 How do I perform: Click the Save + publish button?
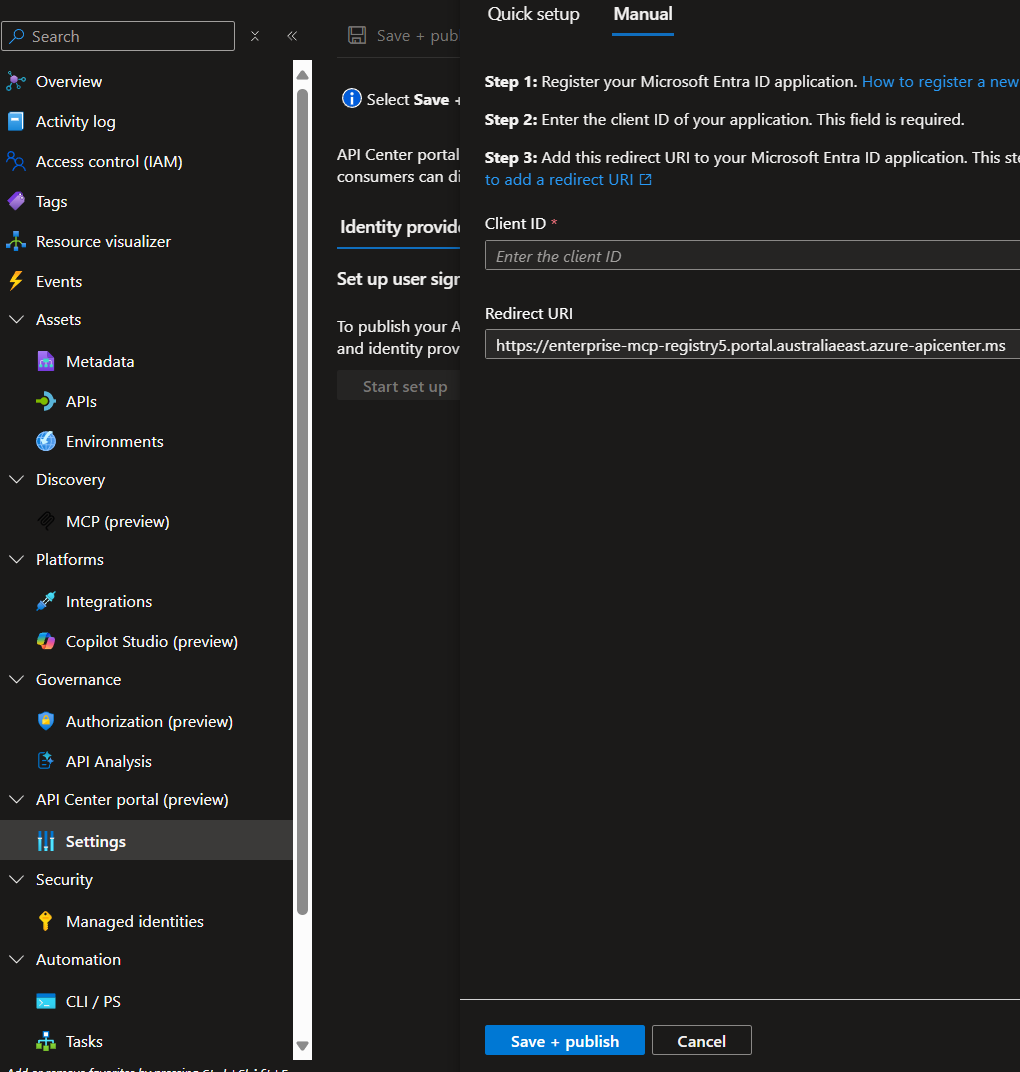point(564,1040)
